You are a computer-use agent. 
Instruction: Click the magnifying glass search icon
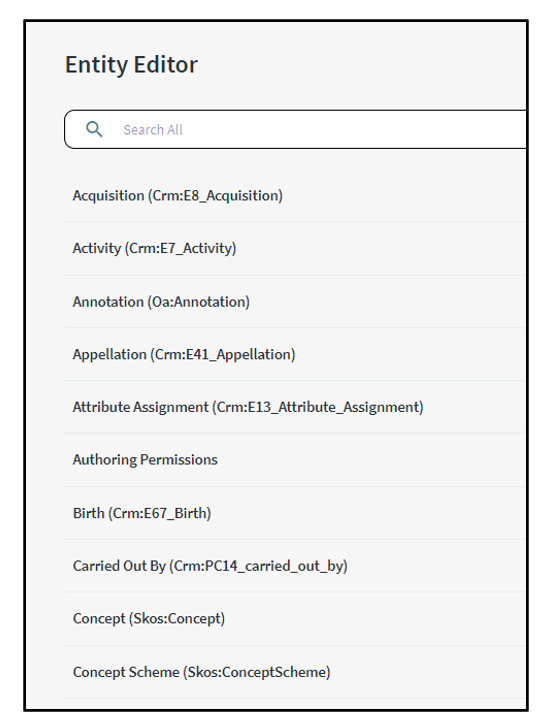(x=94, y=129)
